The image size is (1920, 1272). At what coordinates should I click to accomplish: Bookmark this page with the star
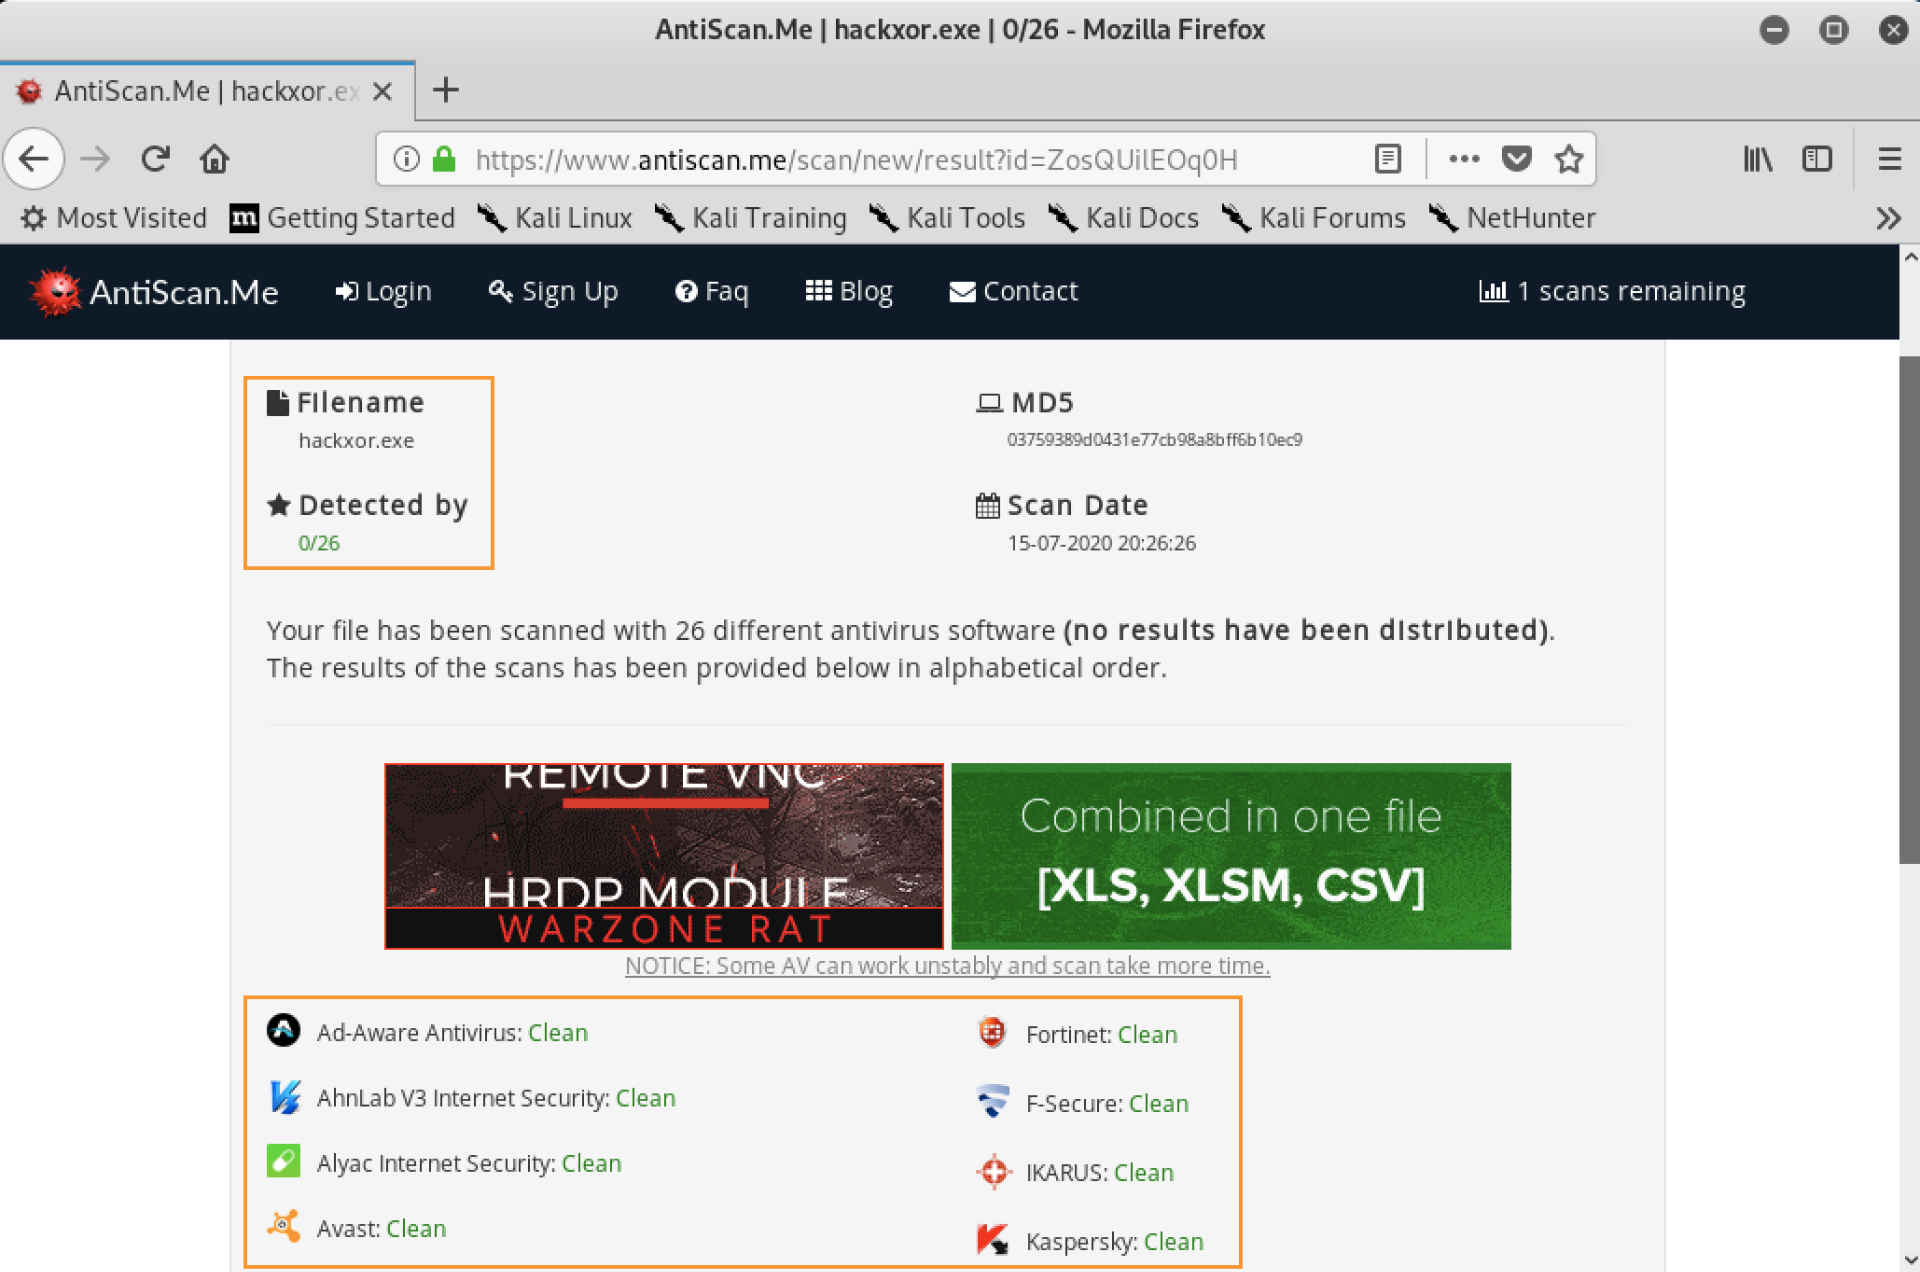pos(1569,159)
